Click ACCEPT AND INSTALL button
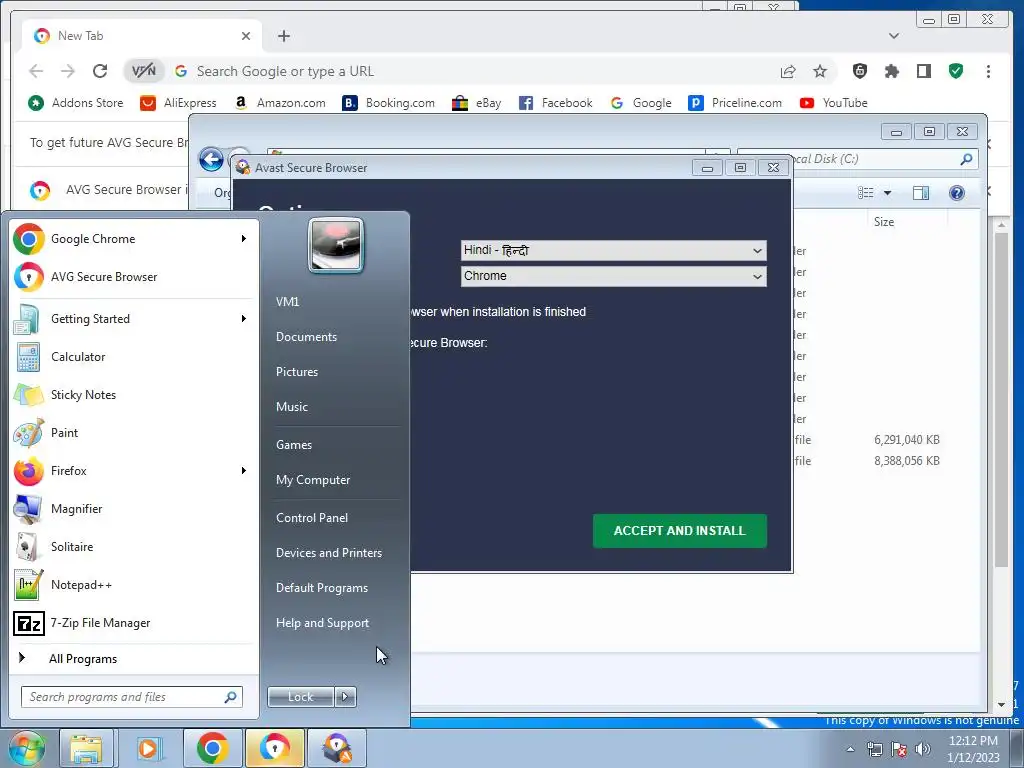 [679, 530]
